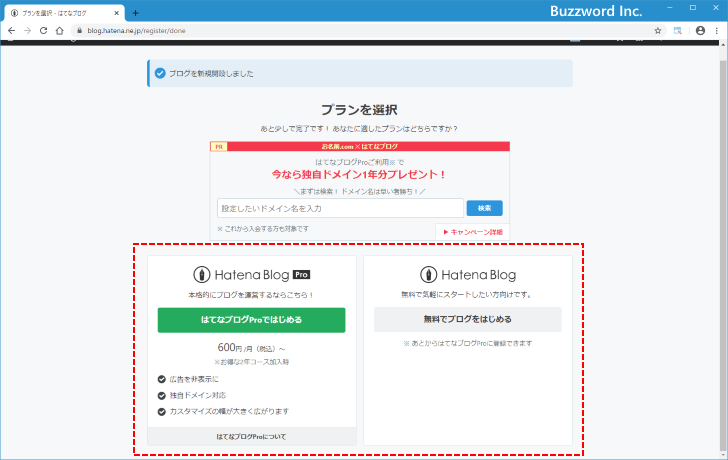Minimize the browser window
Screen dimensions: 728x460
(x=670, y=8)
